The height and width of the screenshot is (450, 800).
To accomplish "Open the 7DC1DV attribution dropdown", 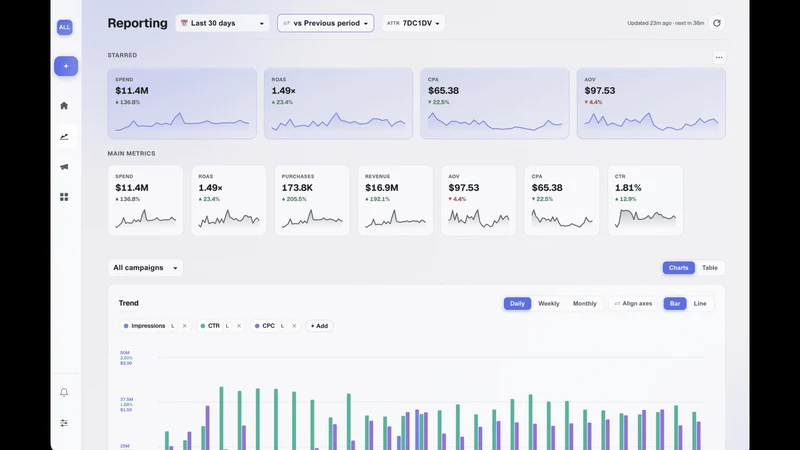I will pos(413,23).
